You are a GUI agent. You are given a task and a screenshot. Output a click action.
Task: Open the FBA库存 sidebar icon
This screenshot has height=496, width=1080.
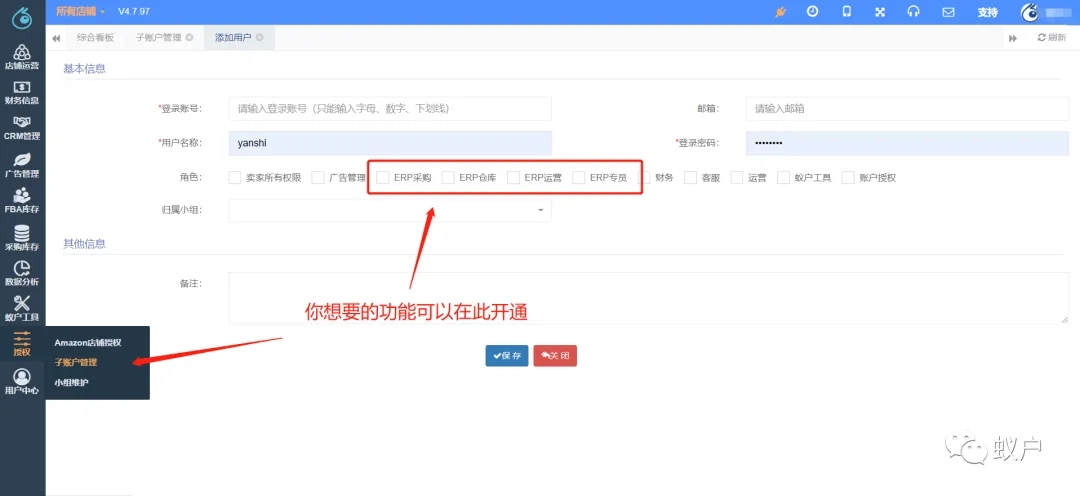coord(22,201)
